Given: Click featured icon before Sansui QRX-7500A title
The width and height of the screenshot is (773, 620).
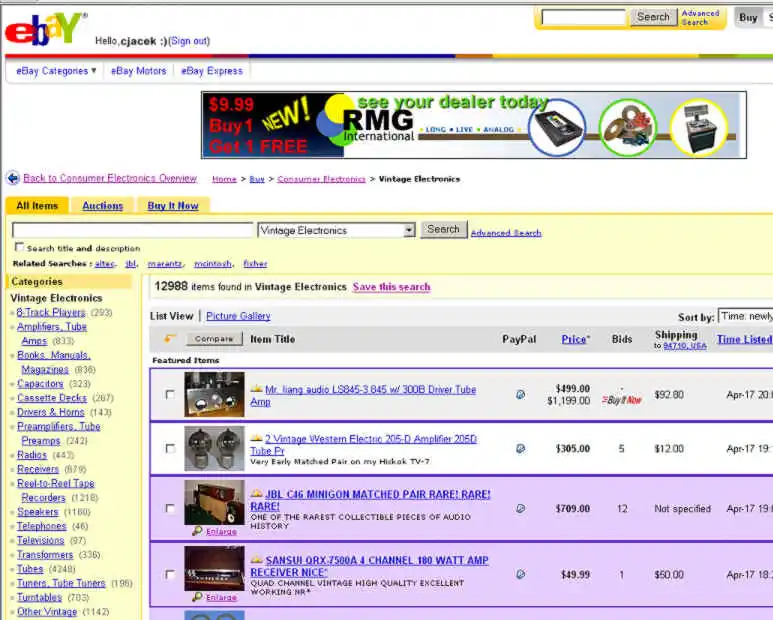Looking at the screenshot, I should pyautogui.click(x=256, y=559).
